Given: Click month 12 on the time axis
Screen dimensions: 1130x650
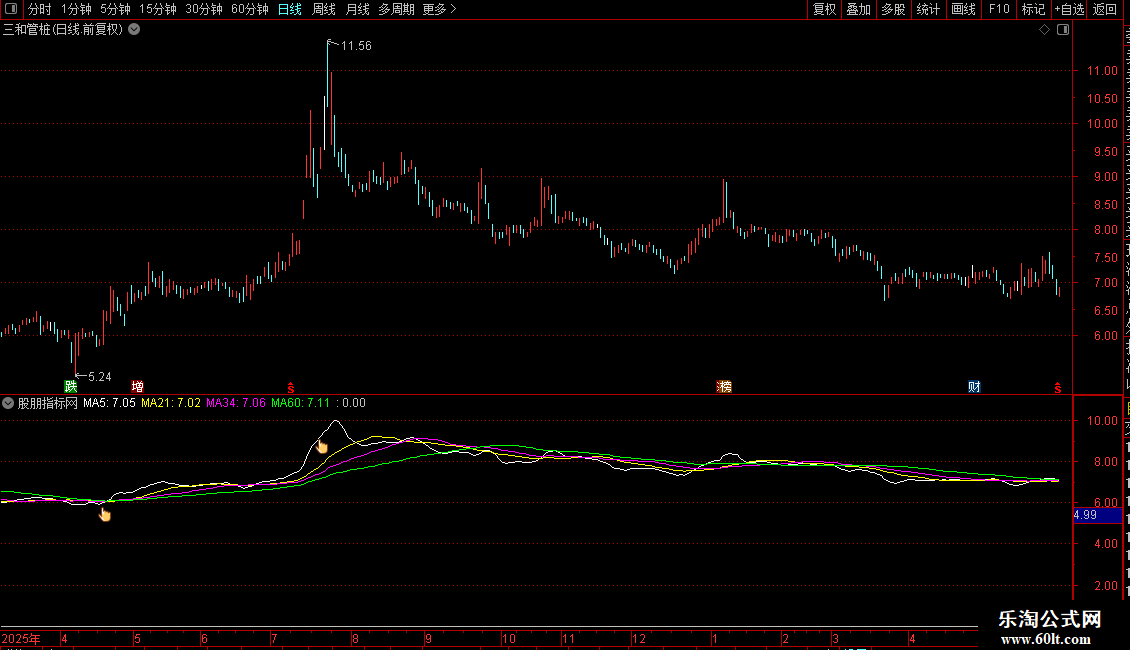Looking at the screenshot, I should pos(639,638).
